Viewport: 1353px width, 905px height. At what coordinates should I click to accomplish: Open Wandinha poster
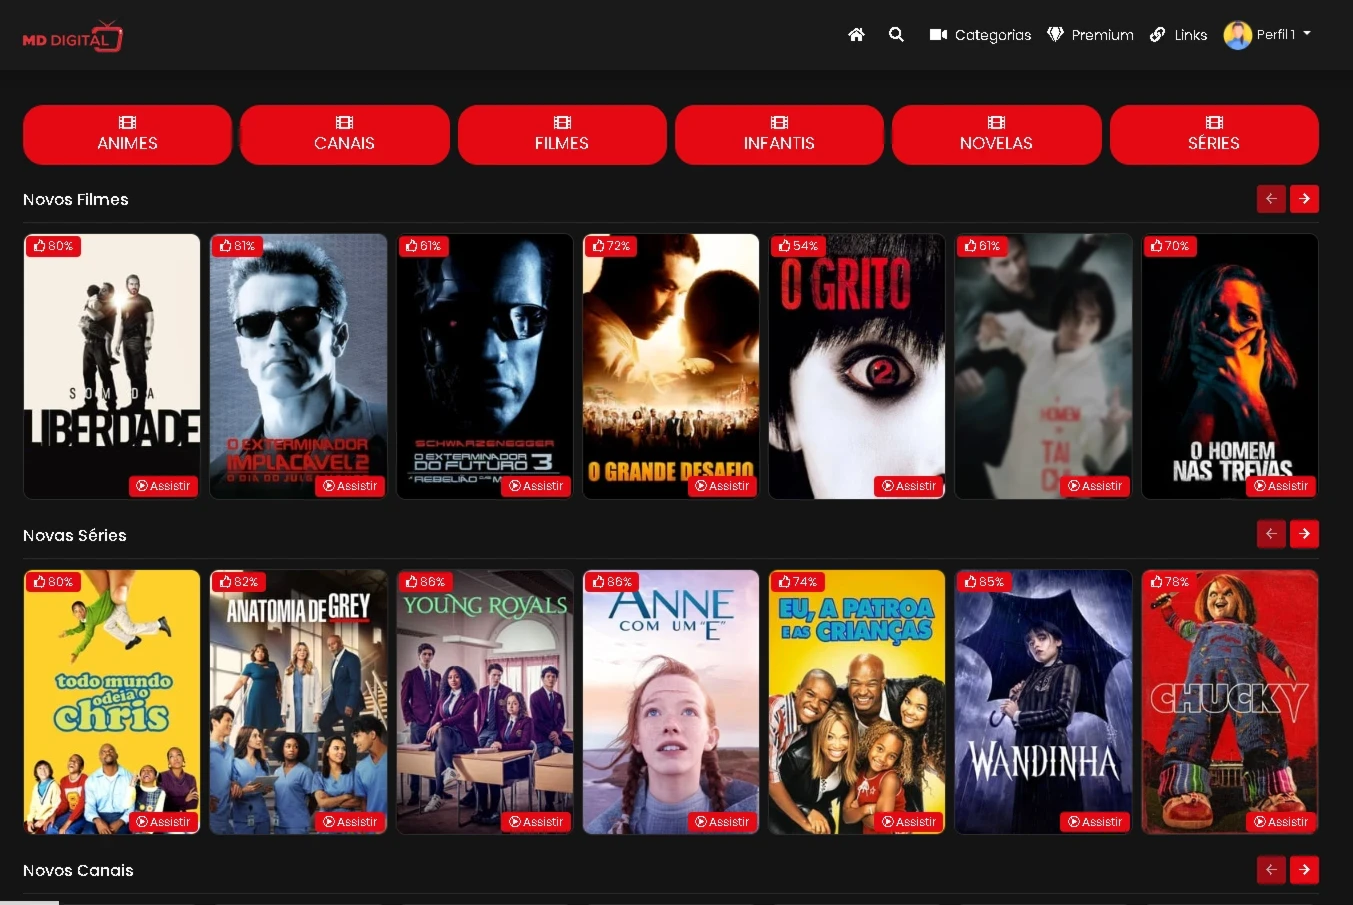tap(1043, 702)
